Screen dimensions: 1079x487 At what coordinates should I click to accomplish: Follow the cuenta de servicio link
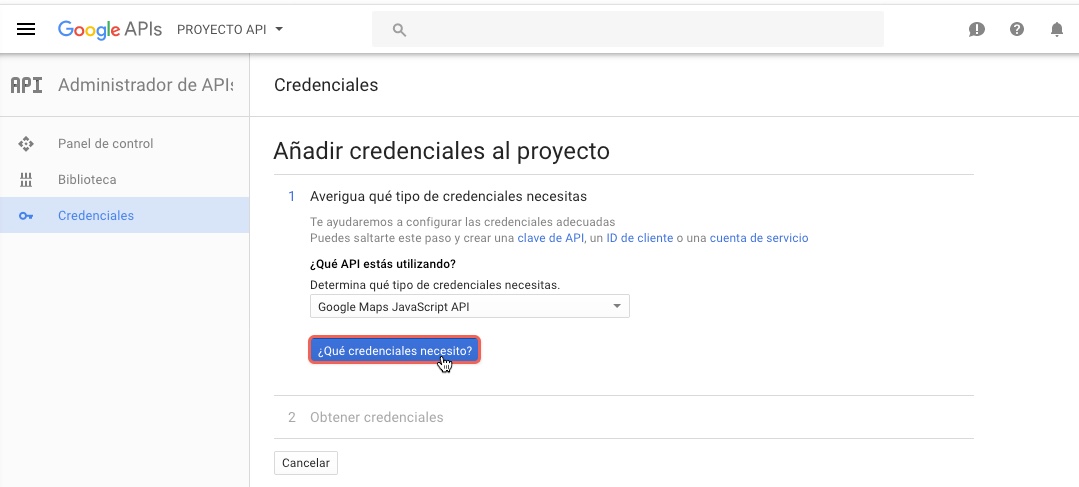[759, 238]
